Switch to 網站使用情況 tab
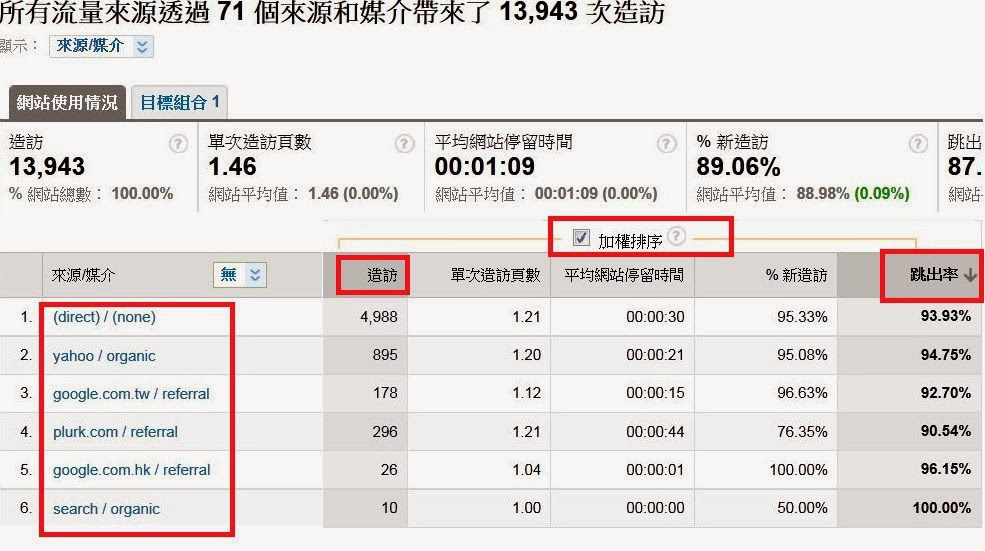This screenshot has height=551, width=985. [x=67, y=102]
